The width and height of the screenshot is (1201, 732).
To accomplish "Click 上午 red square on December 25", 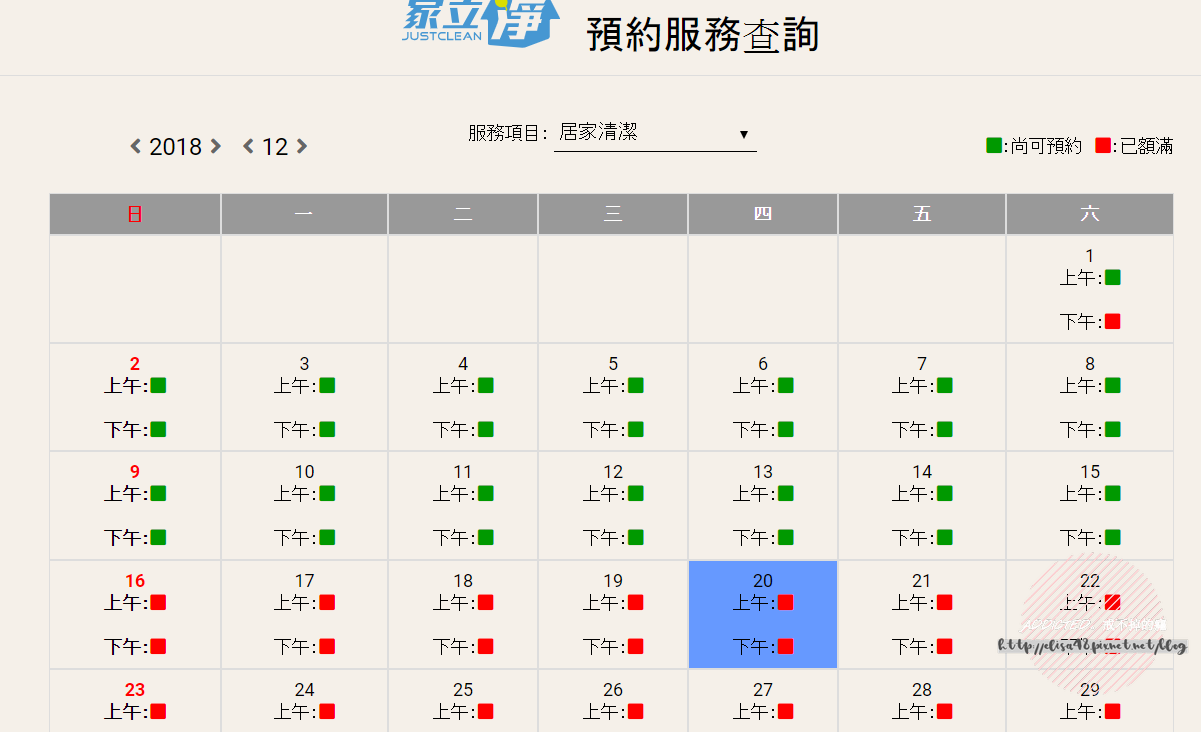I will tap(485, 712).
